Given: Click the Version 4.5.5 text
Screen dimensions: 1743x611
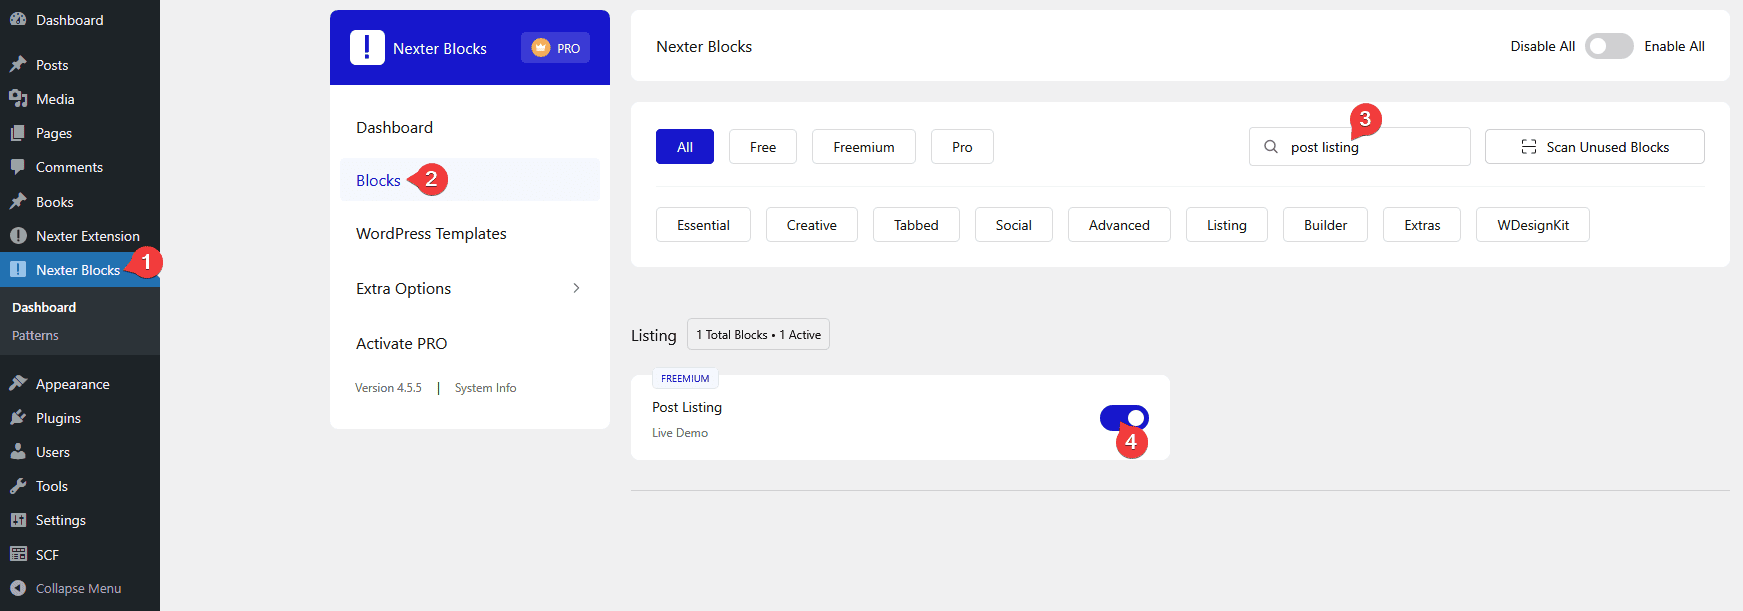Looking at the screenshot, I should (x=388, y=388).
